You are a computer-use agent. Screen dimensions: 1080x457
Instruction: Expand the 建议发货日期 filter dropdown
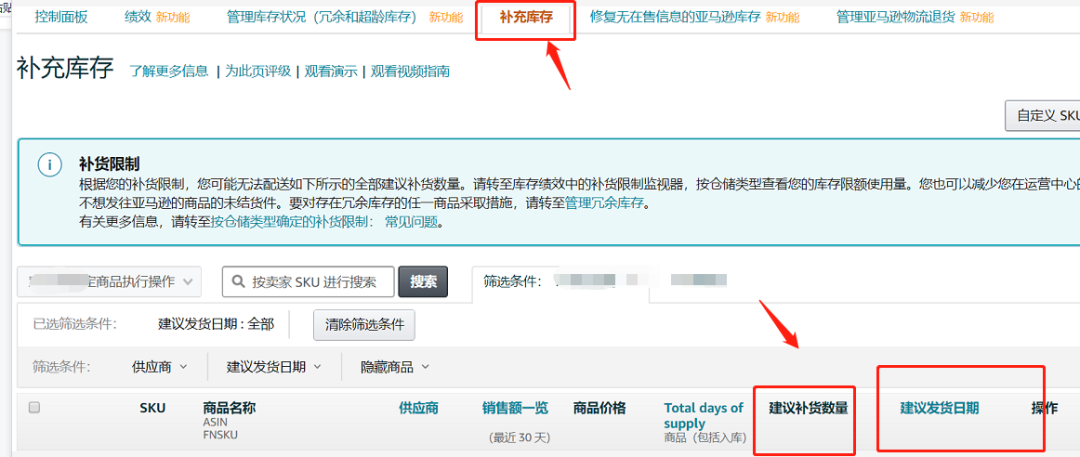tap(273, 367)
